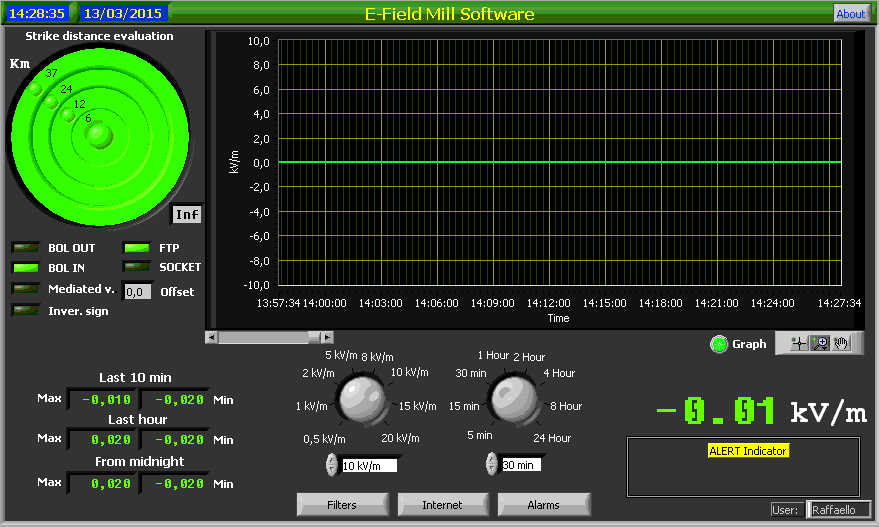The image size is (879, 527).
Task: Toggle the Inver. sign switch
Action: [x=26, y=310]
